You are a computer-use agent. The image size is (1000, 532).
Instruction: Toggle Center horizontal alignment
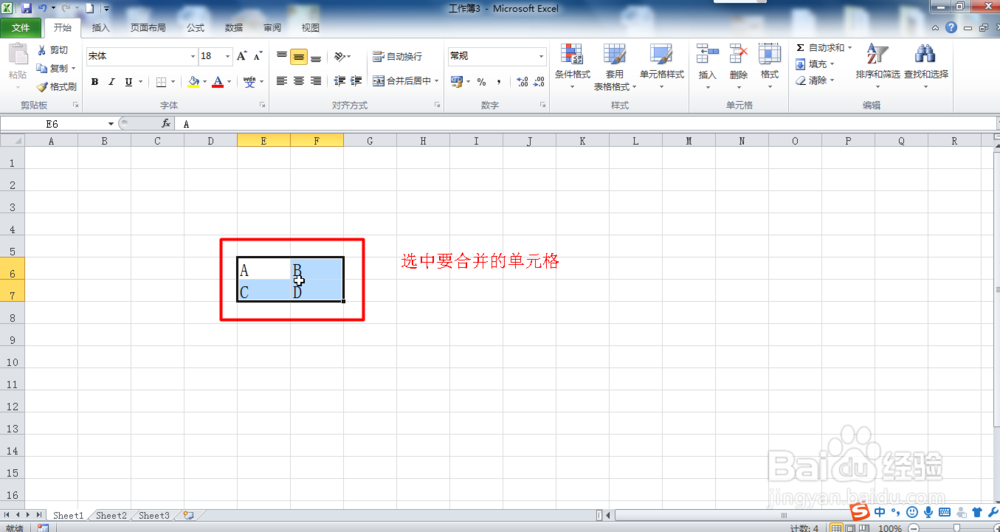coord(298,81)
